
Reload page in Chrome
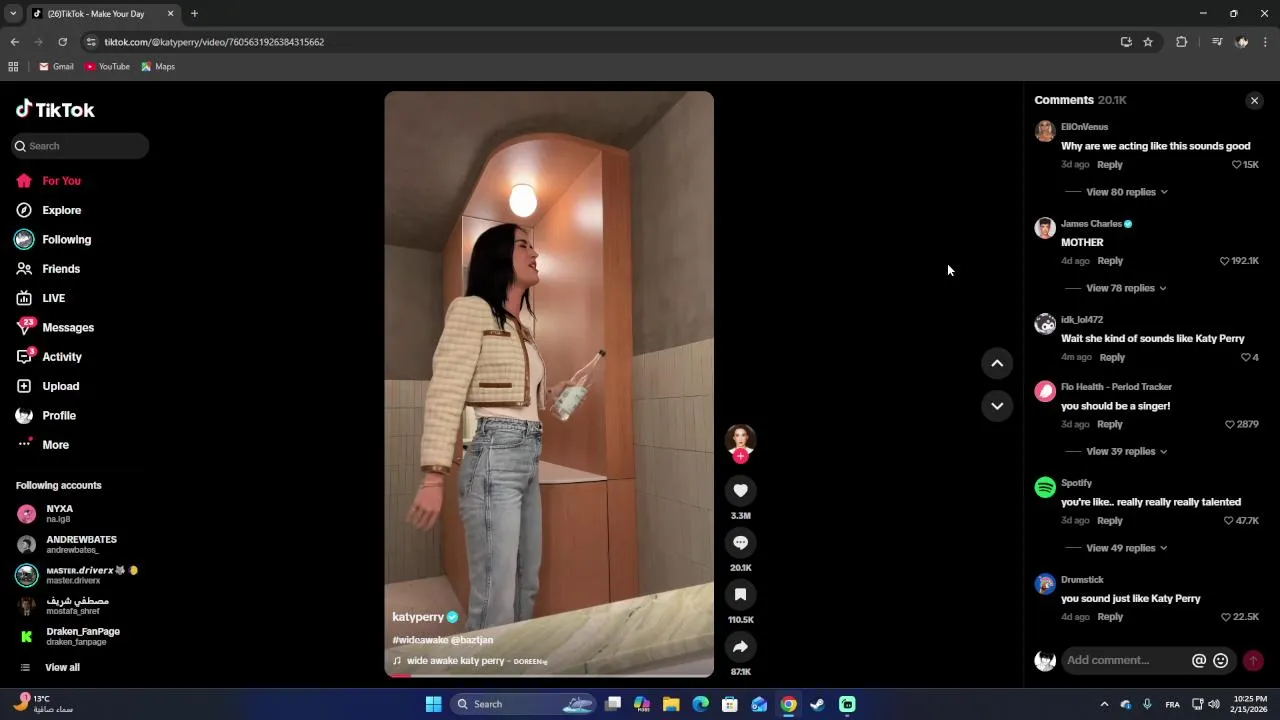coord(62,42)
